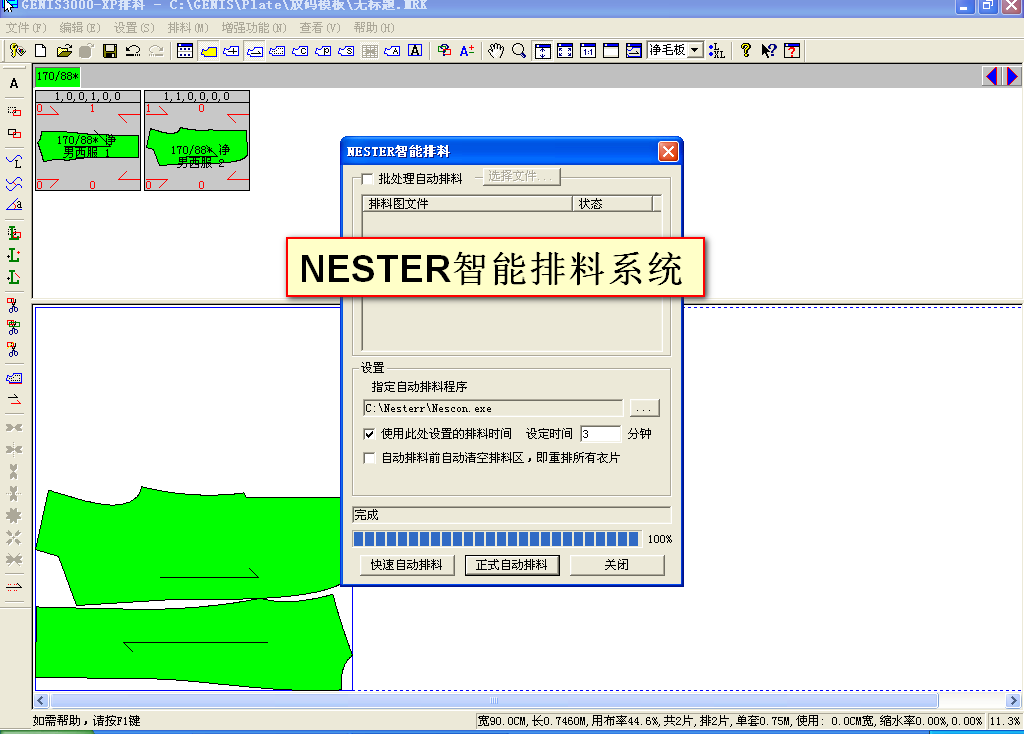Close the NESTER智能排料 dialog with red X
Screen dimensions: 1024x734
point(668,152)
